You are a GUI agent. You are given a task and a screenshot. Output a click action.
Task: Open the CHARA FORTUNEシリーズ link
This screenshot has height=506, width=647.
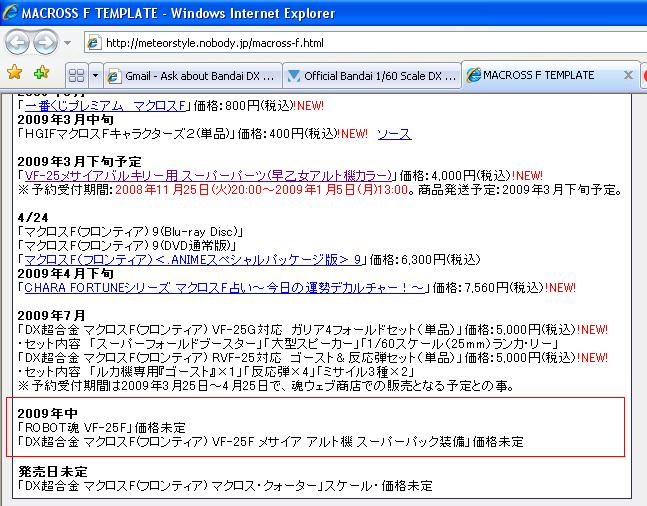pos(224,288)
